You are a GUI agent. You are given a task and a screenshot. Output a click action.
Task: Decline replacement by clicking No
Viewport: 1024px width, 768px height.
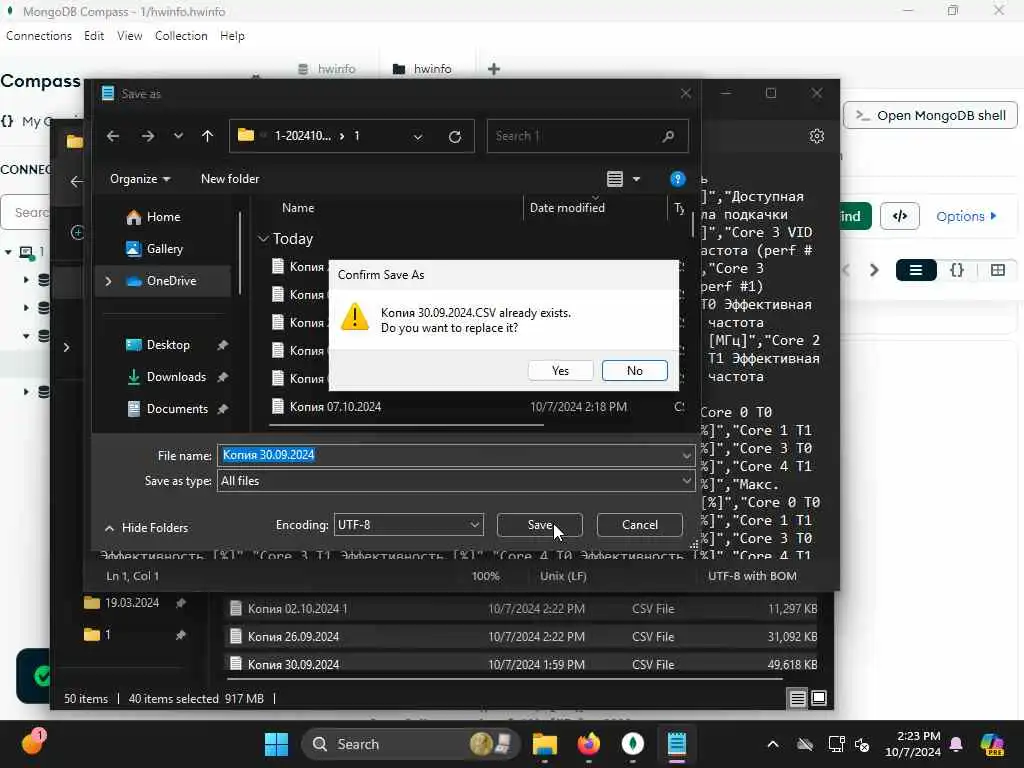click(x=634, y=370)
